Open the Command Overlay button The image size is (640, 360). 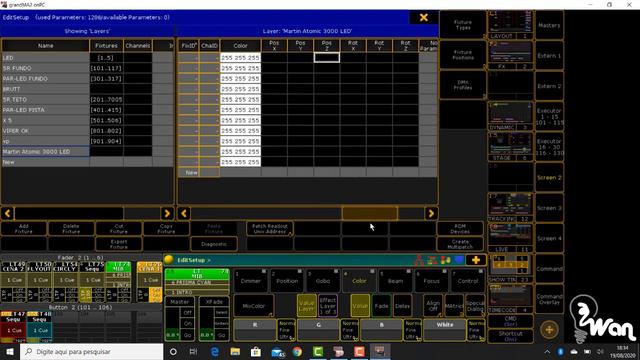click(x=549, y=299)
